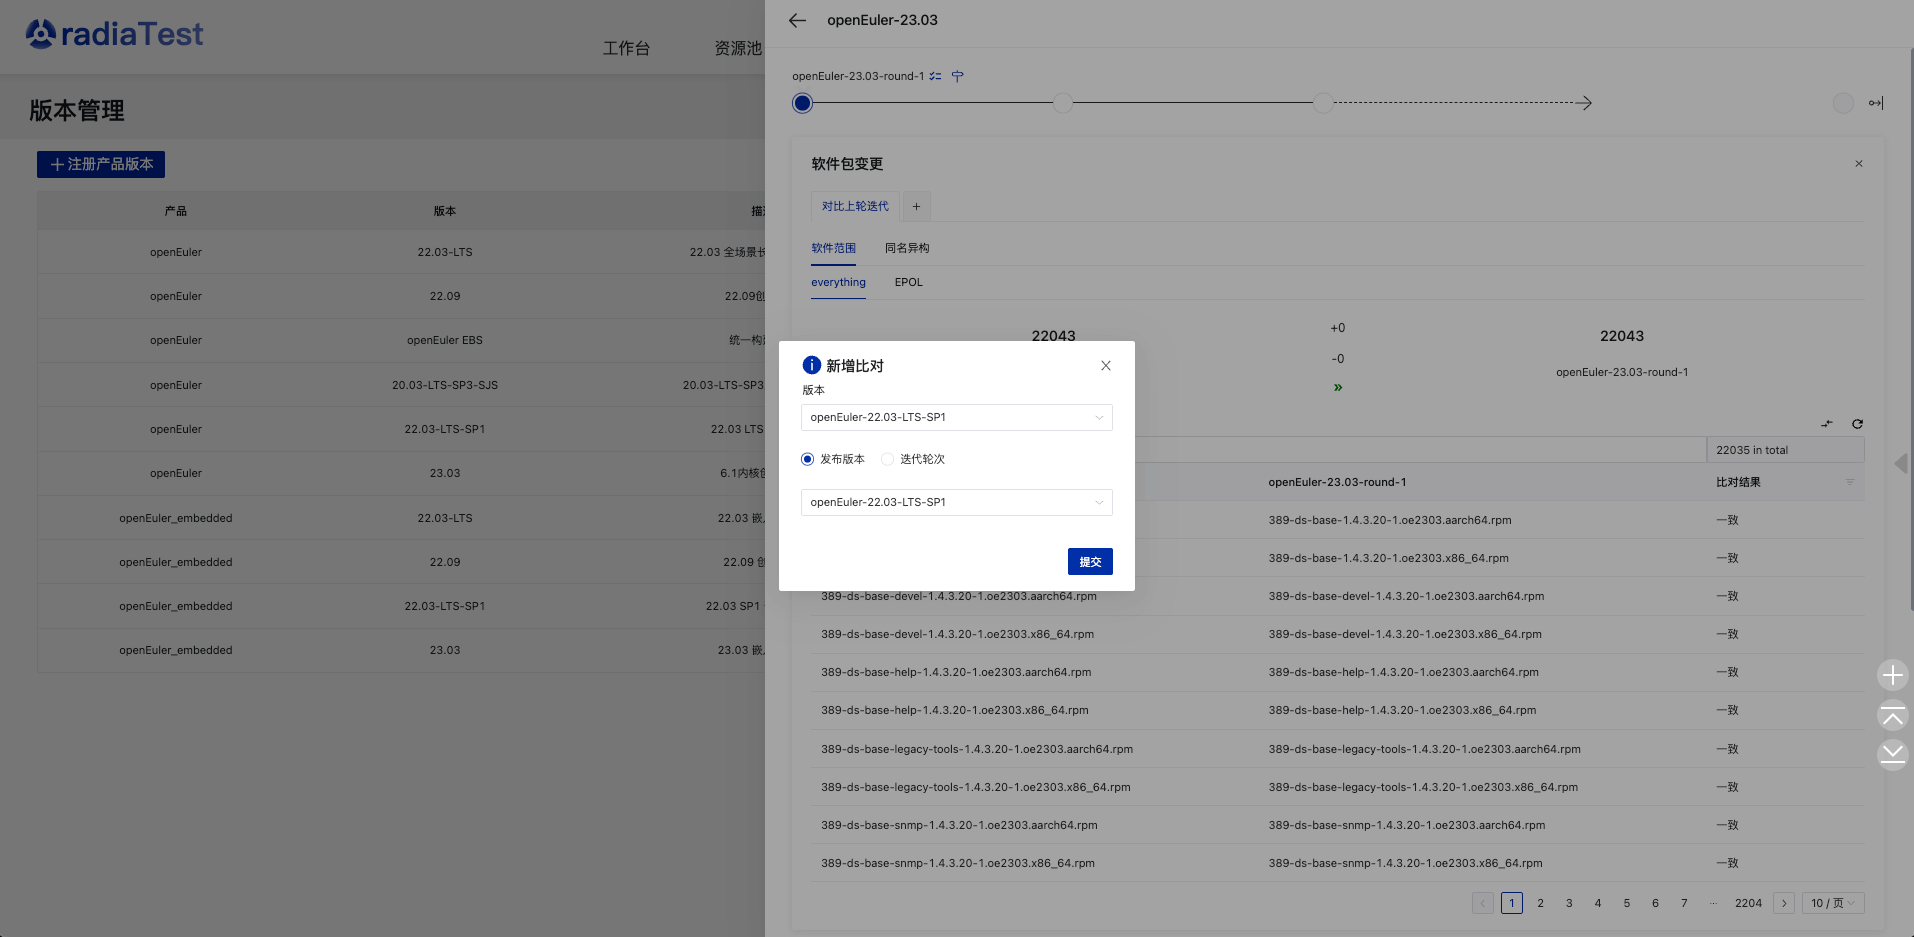Image resolution: width=1914 pixels, height=937 pixels.
Task: Click the scroll-to-bottom floating button
Action: point(1892,753)
